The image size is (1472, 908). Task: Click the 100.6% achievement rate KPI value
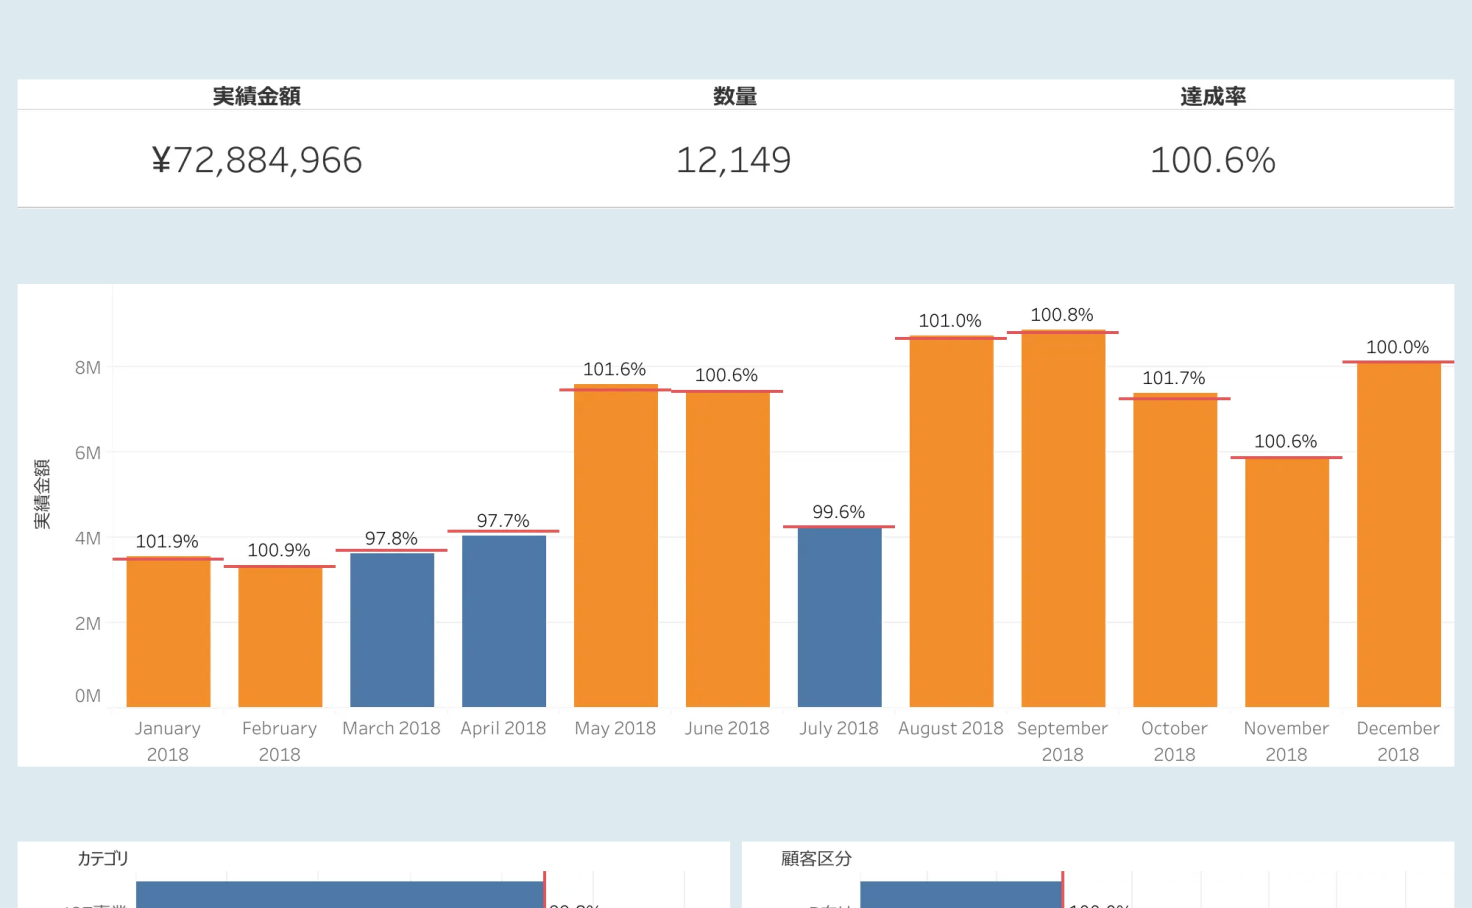1213,160
